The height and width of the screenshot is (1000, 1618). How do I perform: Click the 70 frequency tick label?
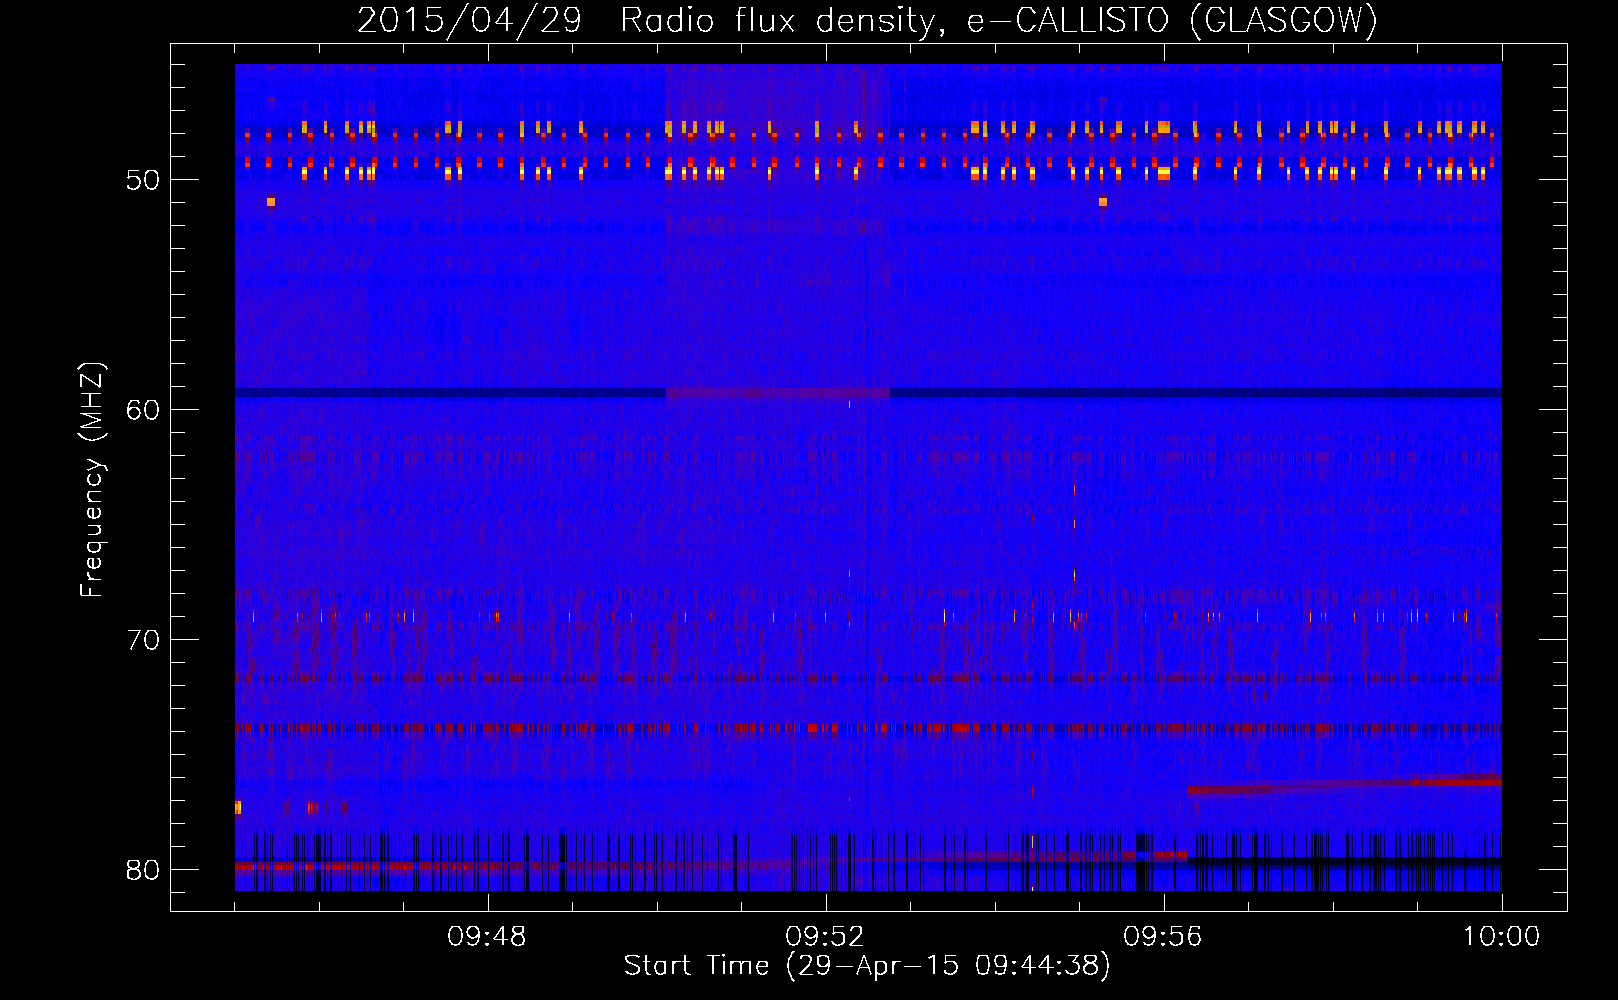143,640
